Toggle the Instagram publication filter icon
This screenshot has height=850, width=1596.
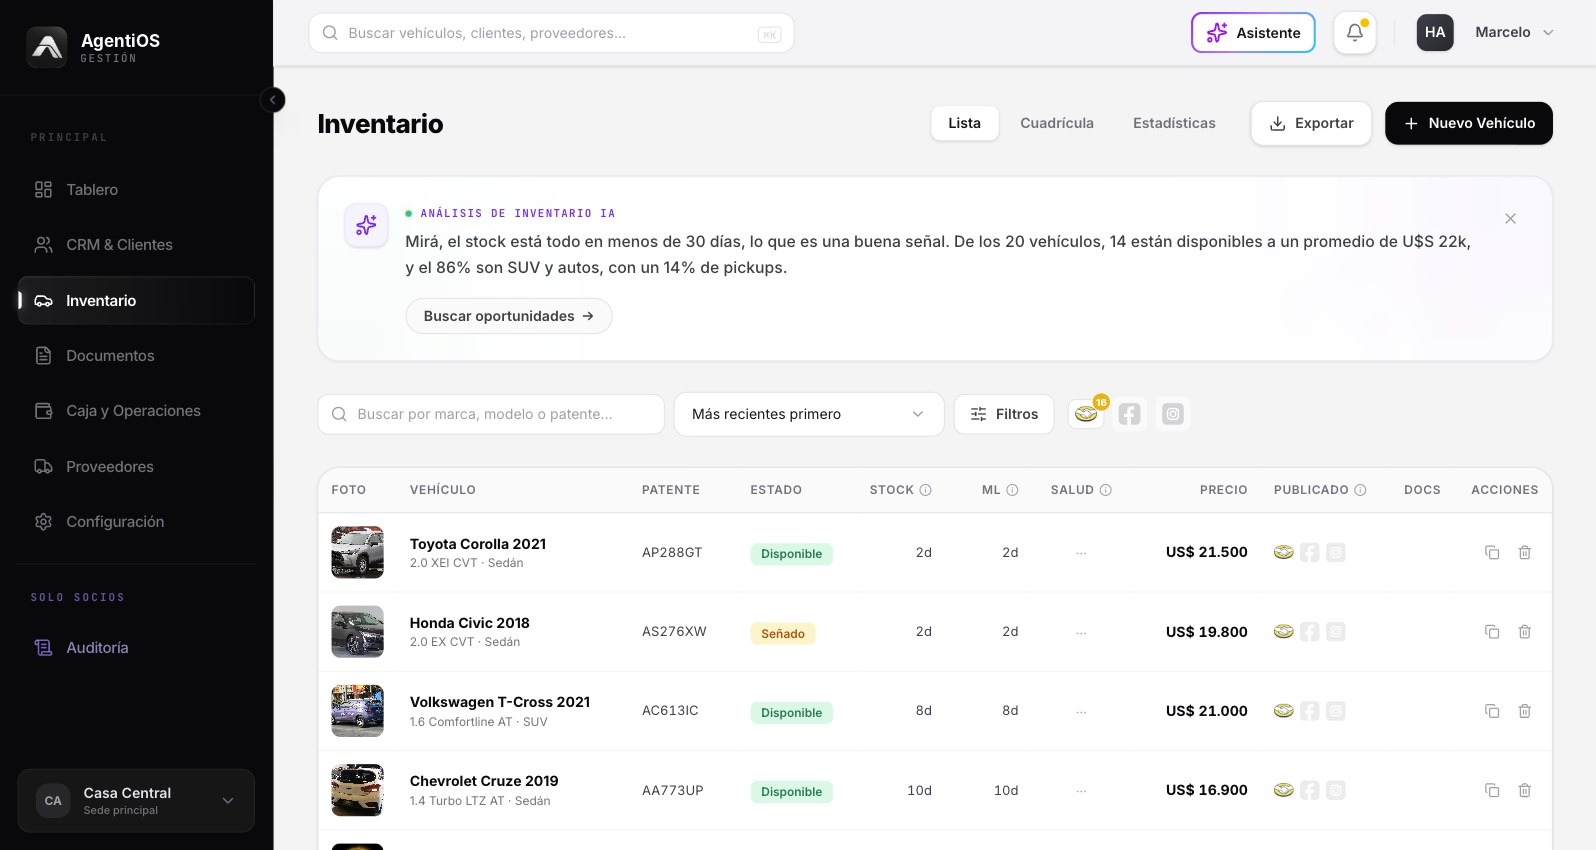[1173, 414]
